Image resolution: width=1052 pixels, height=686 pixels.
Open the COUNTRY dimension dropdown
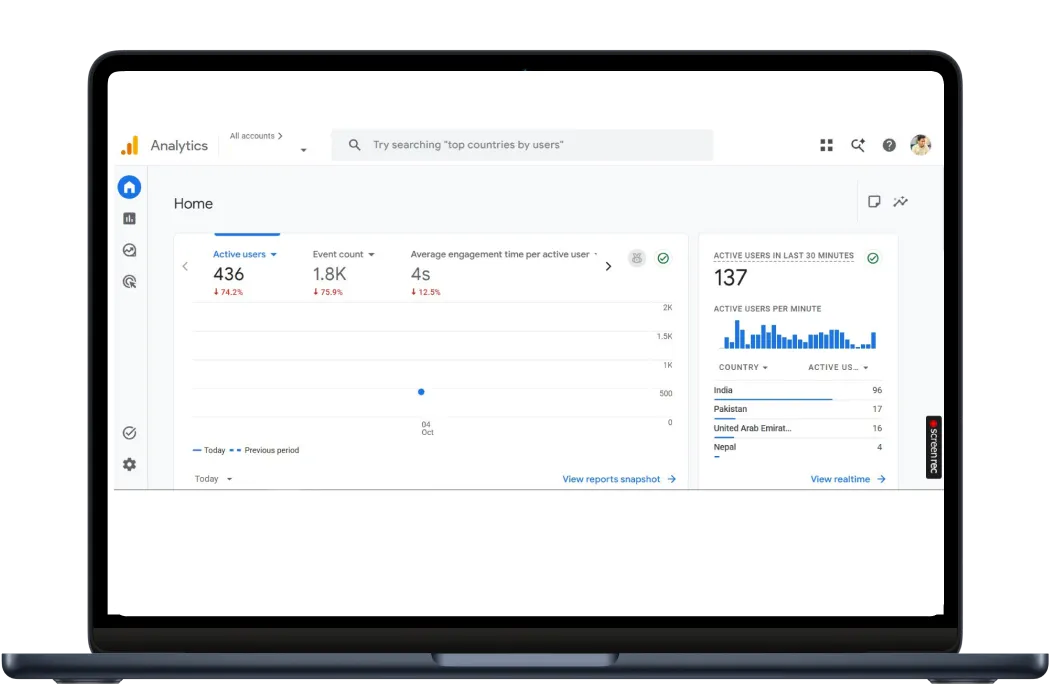click(743, 367)
